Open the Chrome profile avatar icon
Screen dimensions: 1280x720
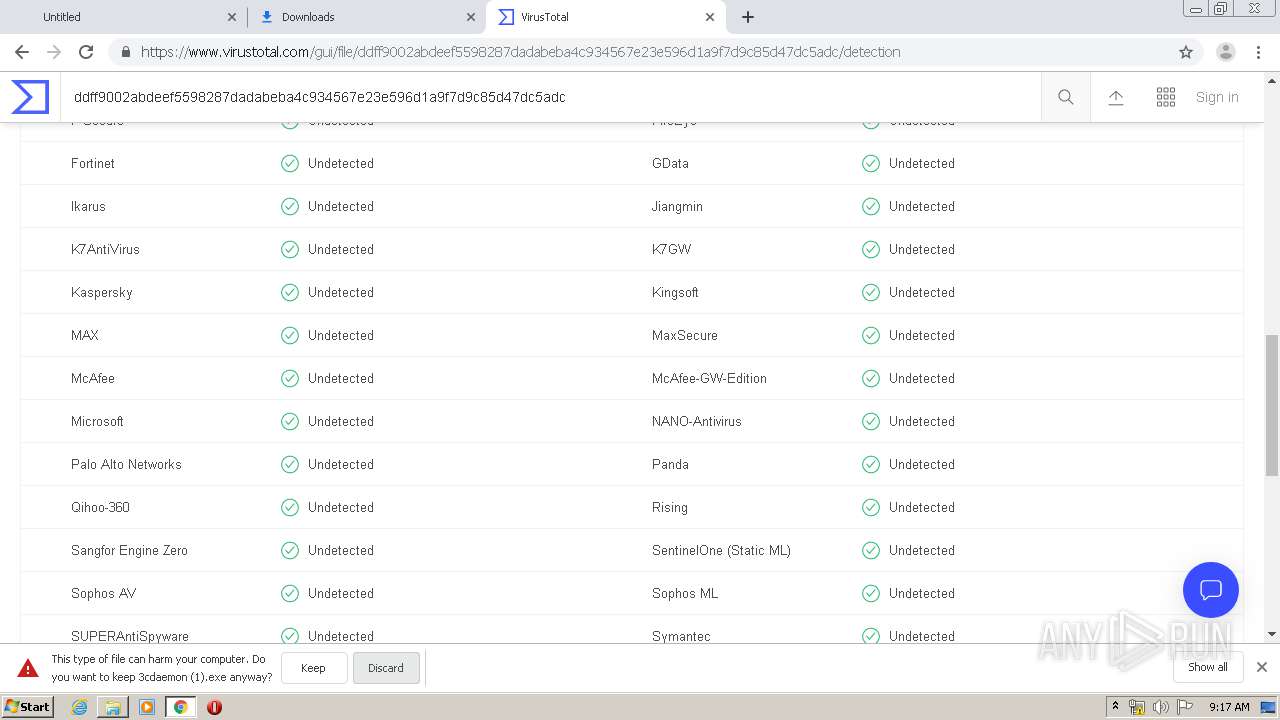(x=1226, y=52)
